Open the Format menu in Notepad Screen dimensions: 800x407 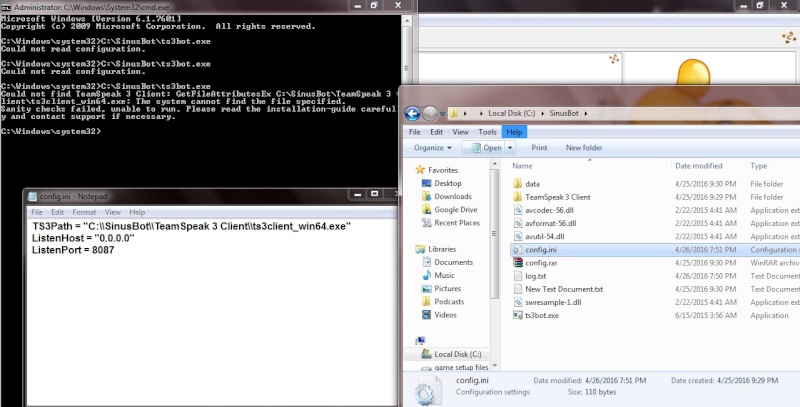tap(84, 212)
